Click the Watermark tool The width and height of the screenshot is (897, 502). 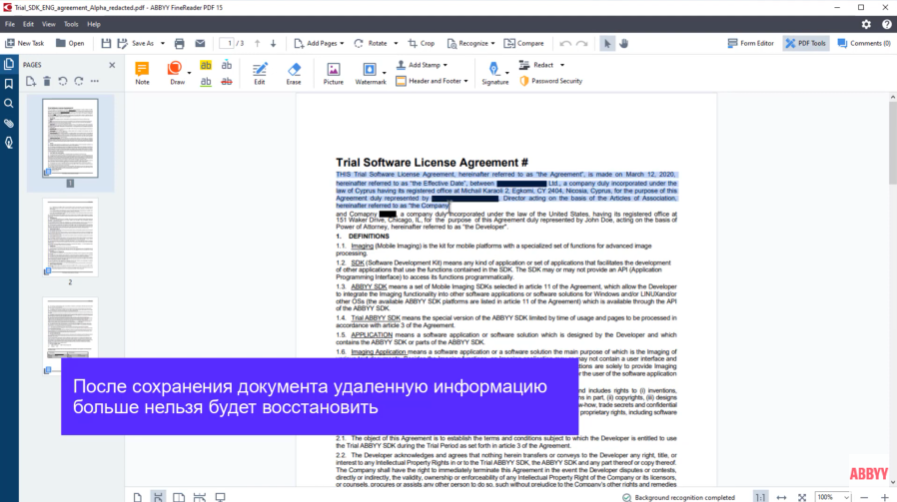[x=370, y=73]
